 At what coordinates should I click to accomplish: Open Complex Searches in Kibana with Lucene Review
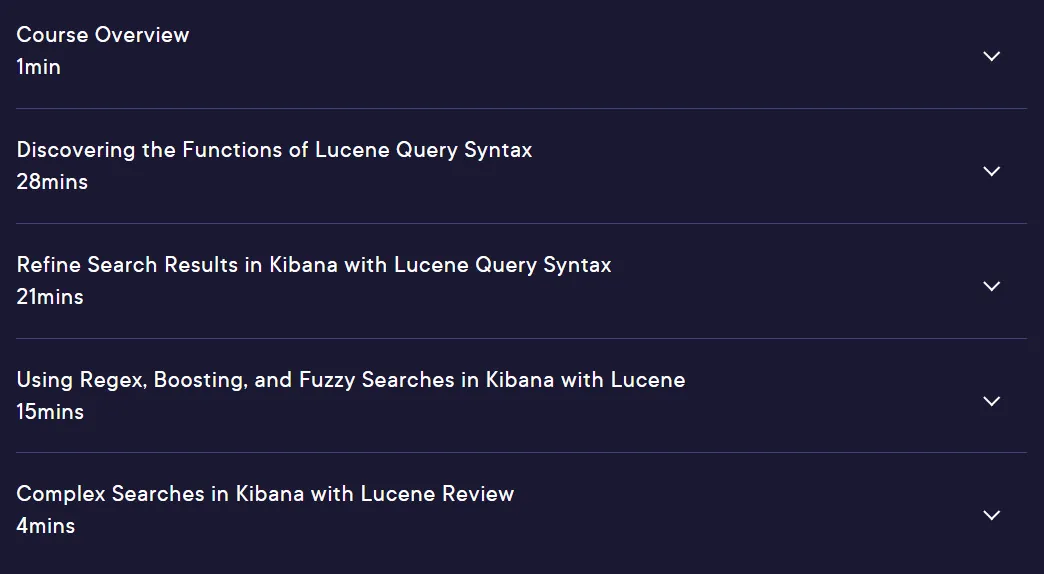pos(265,494)
